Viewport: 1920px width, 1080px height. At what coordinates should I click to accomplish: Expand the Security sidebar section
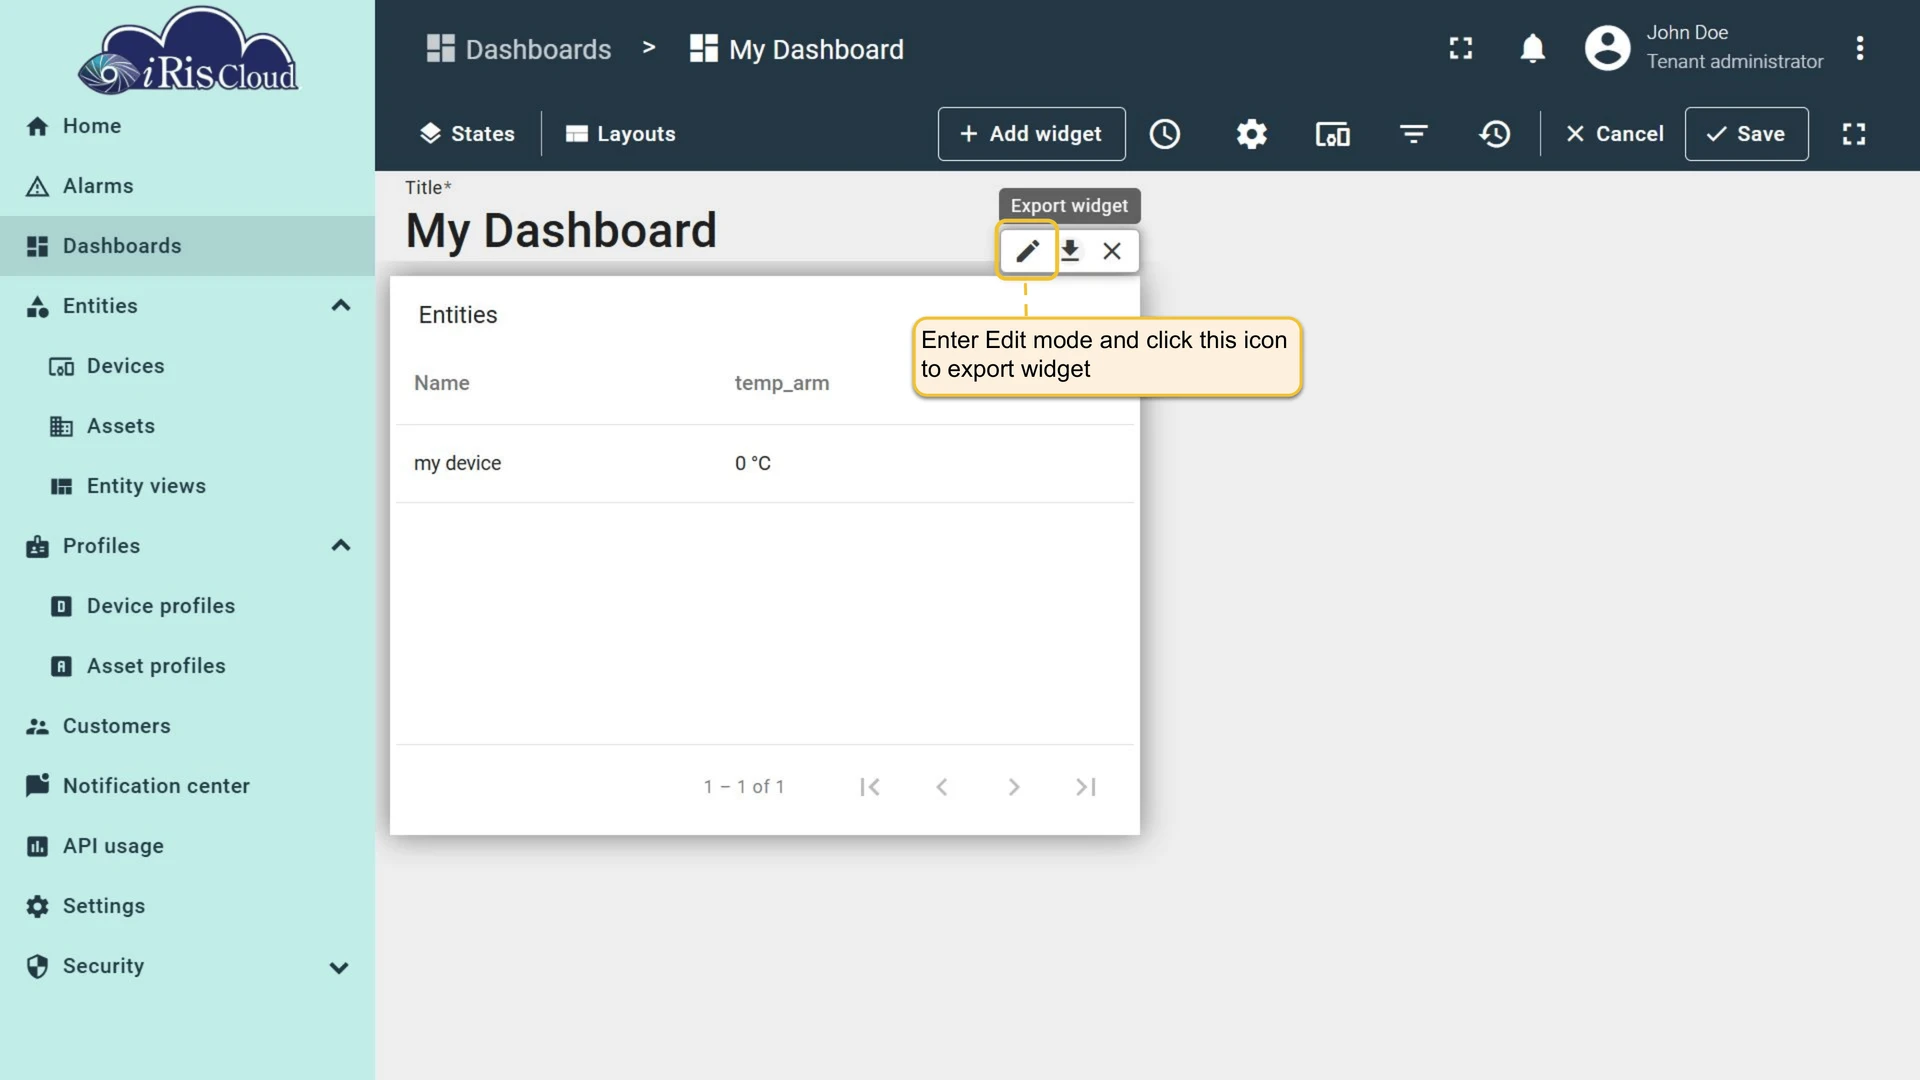coord(339,967)
